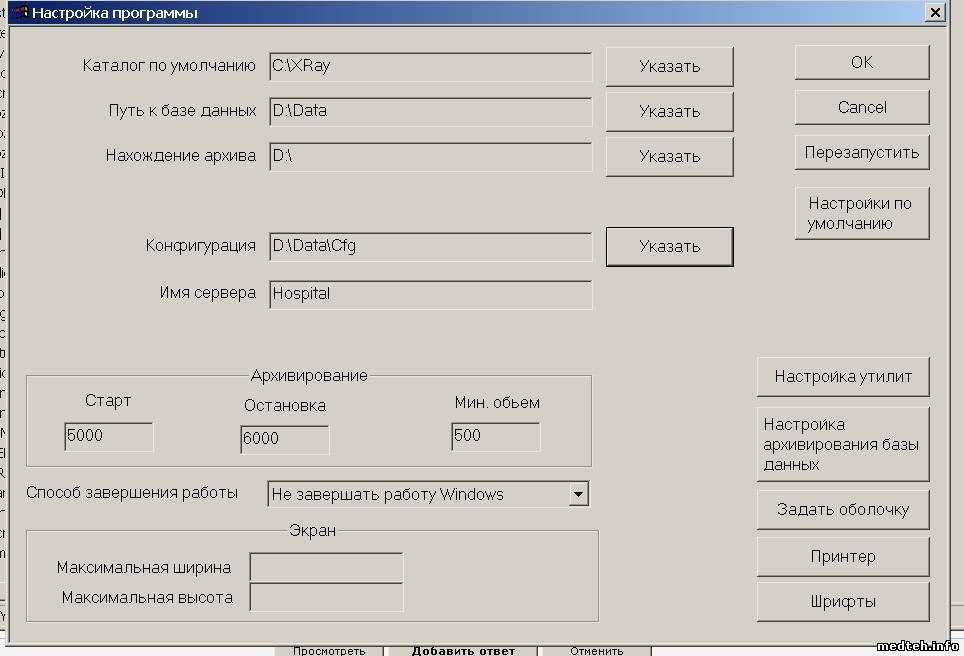The height and width of the screenshot is (656, 964).
Task: Click the Максимальная ширина input field
Action: [326, 567]
